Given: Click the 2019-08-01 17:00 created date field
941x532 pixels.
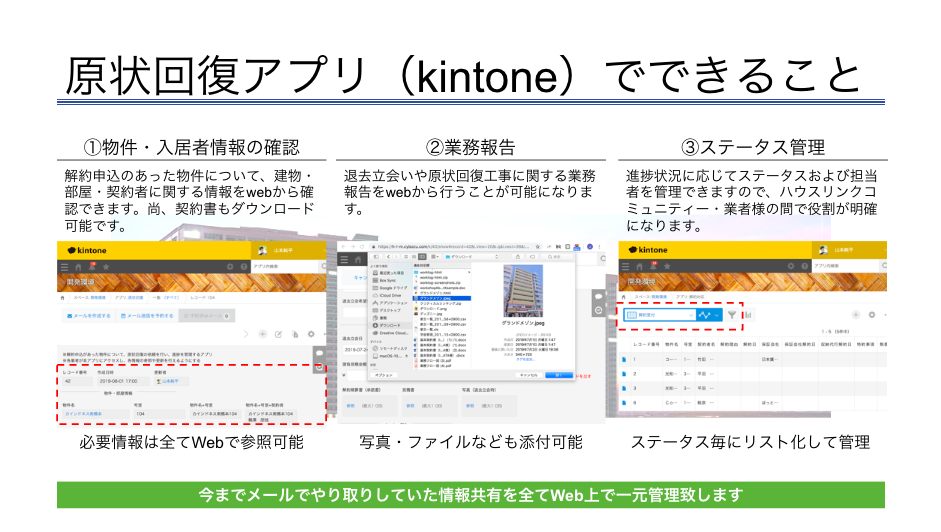Looking at the screenshot, I should click(122, 381).
